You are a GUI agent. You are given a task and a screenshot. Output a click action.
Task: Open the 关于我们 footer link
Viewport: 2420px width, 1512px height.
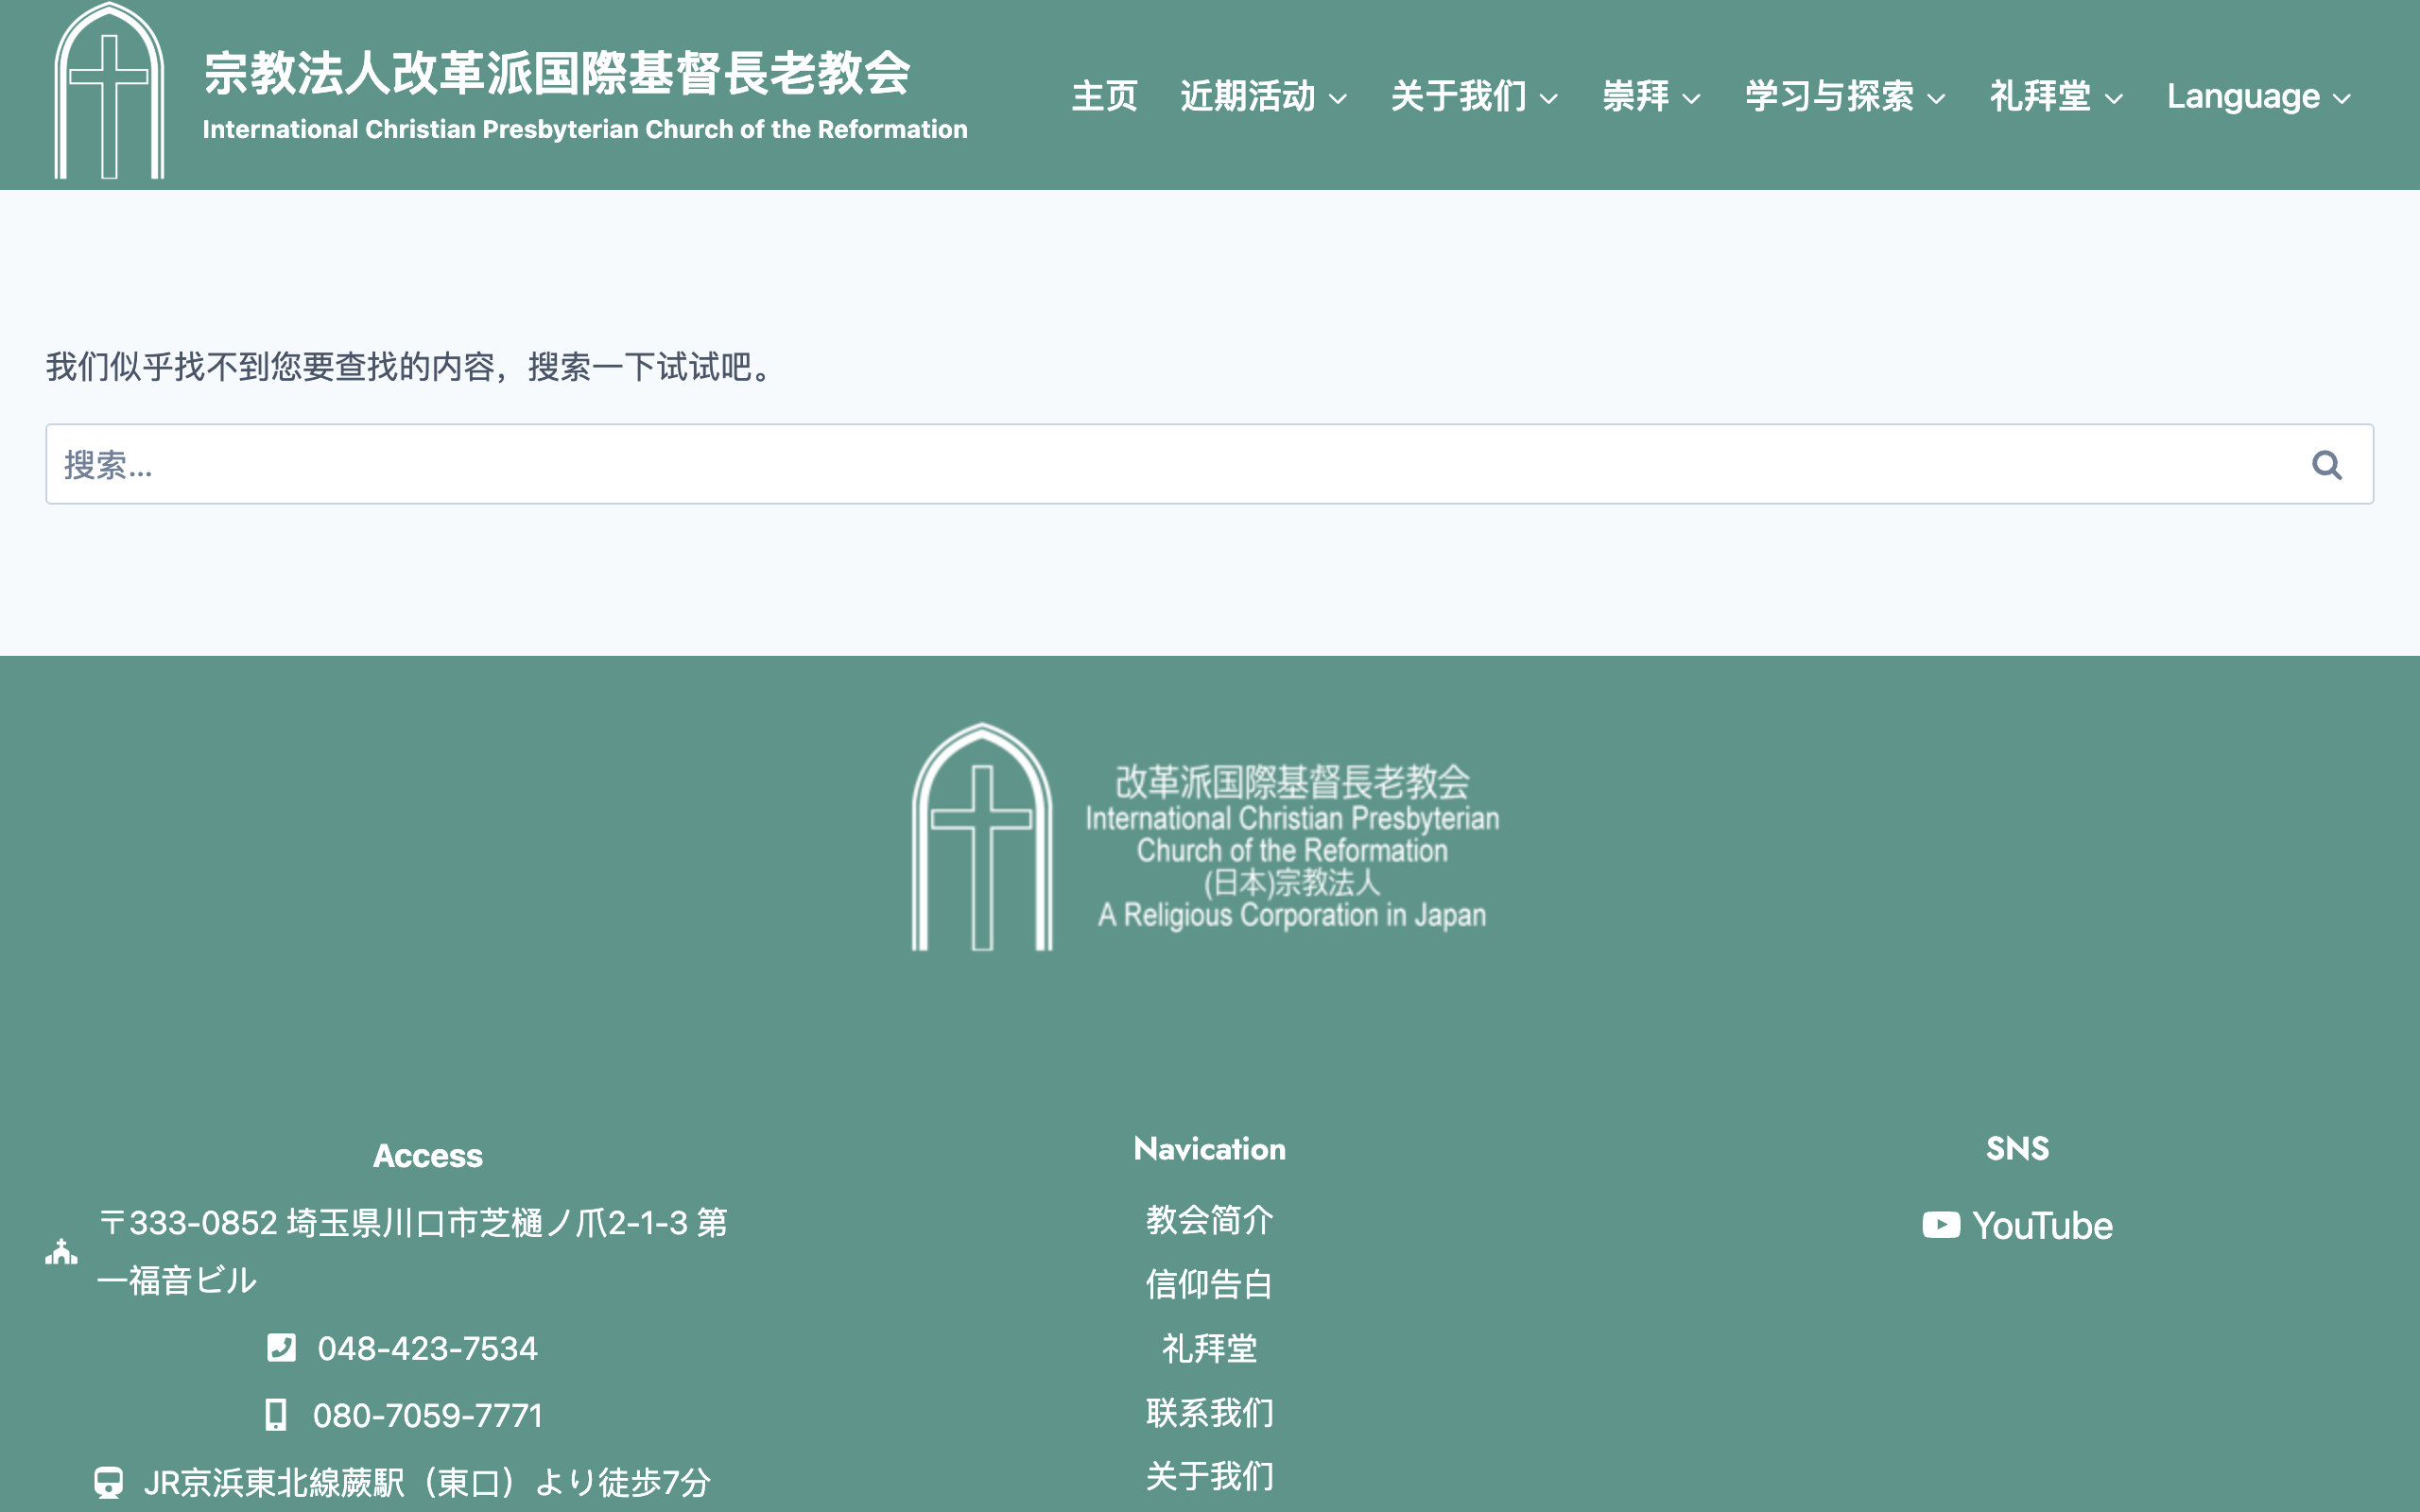[1210, 1476]
